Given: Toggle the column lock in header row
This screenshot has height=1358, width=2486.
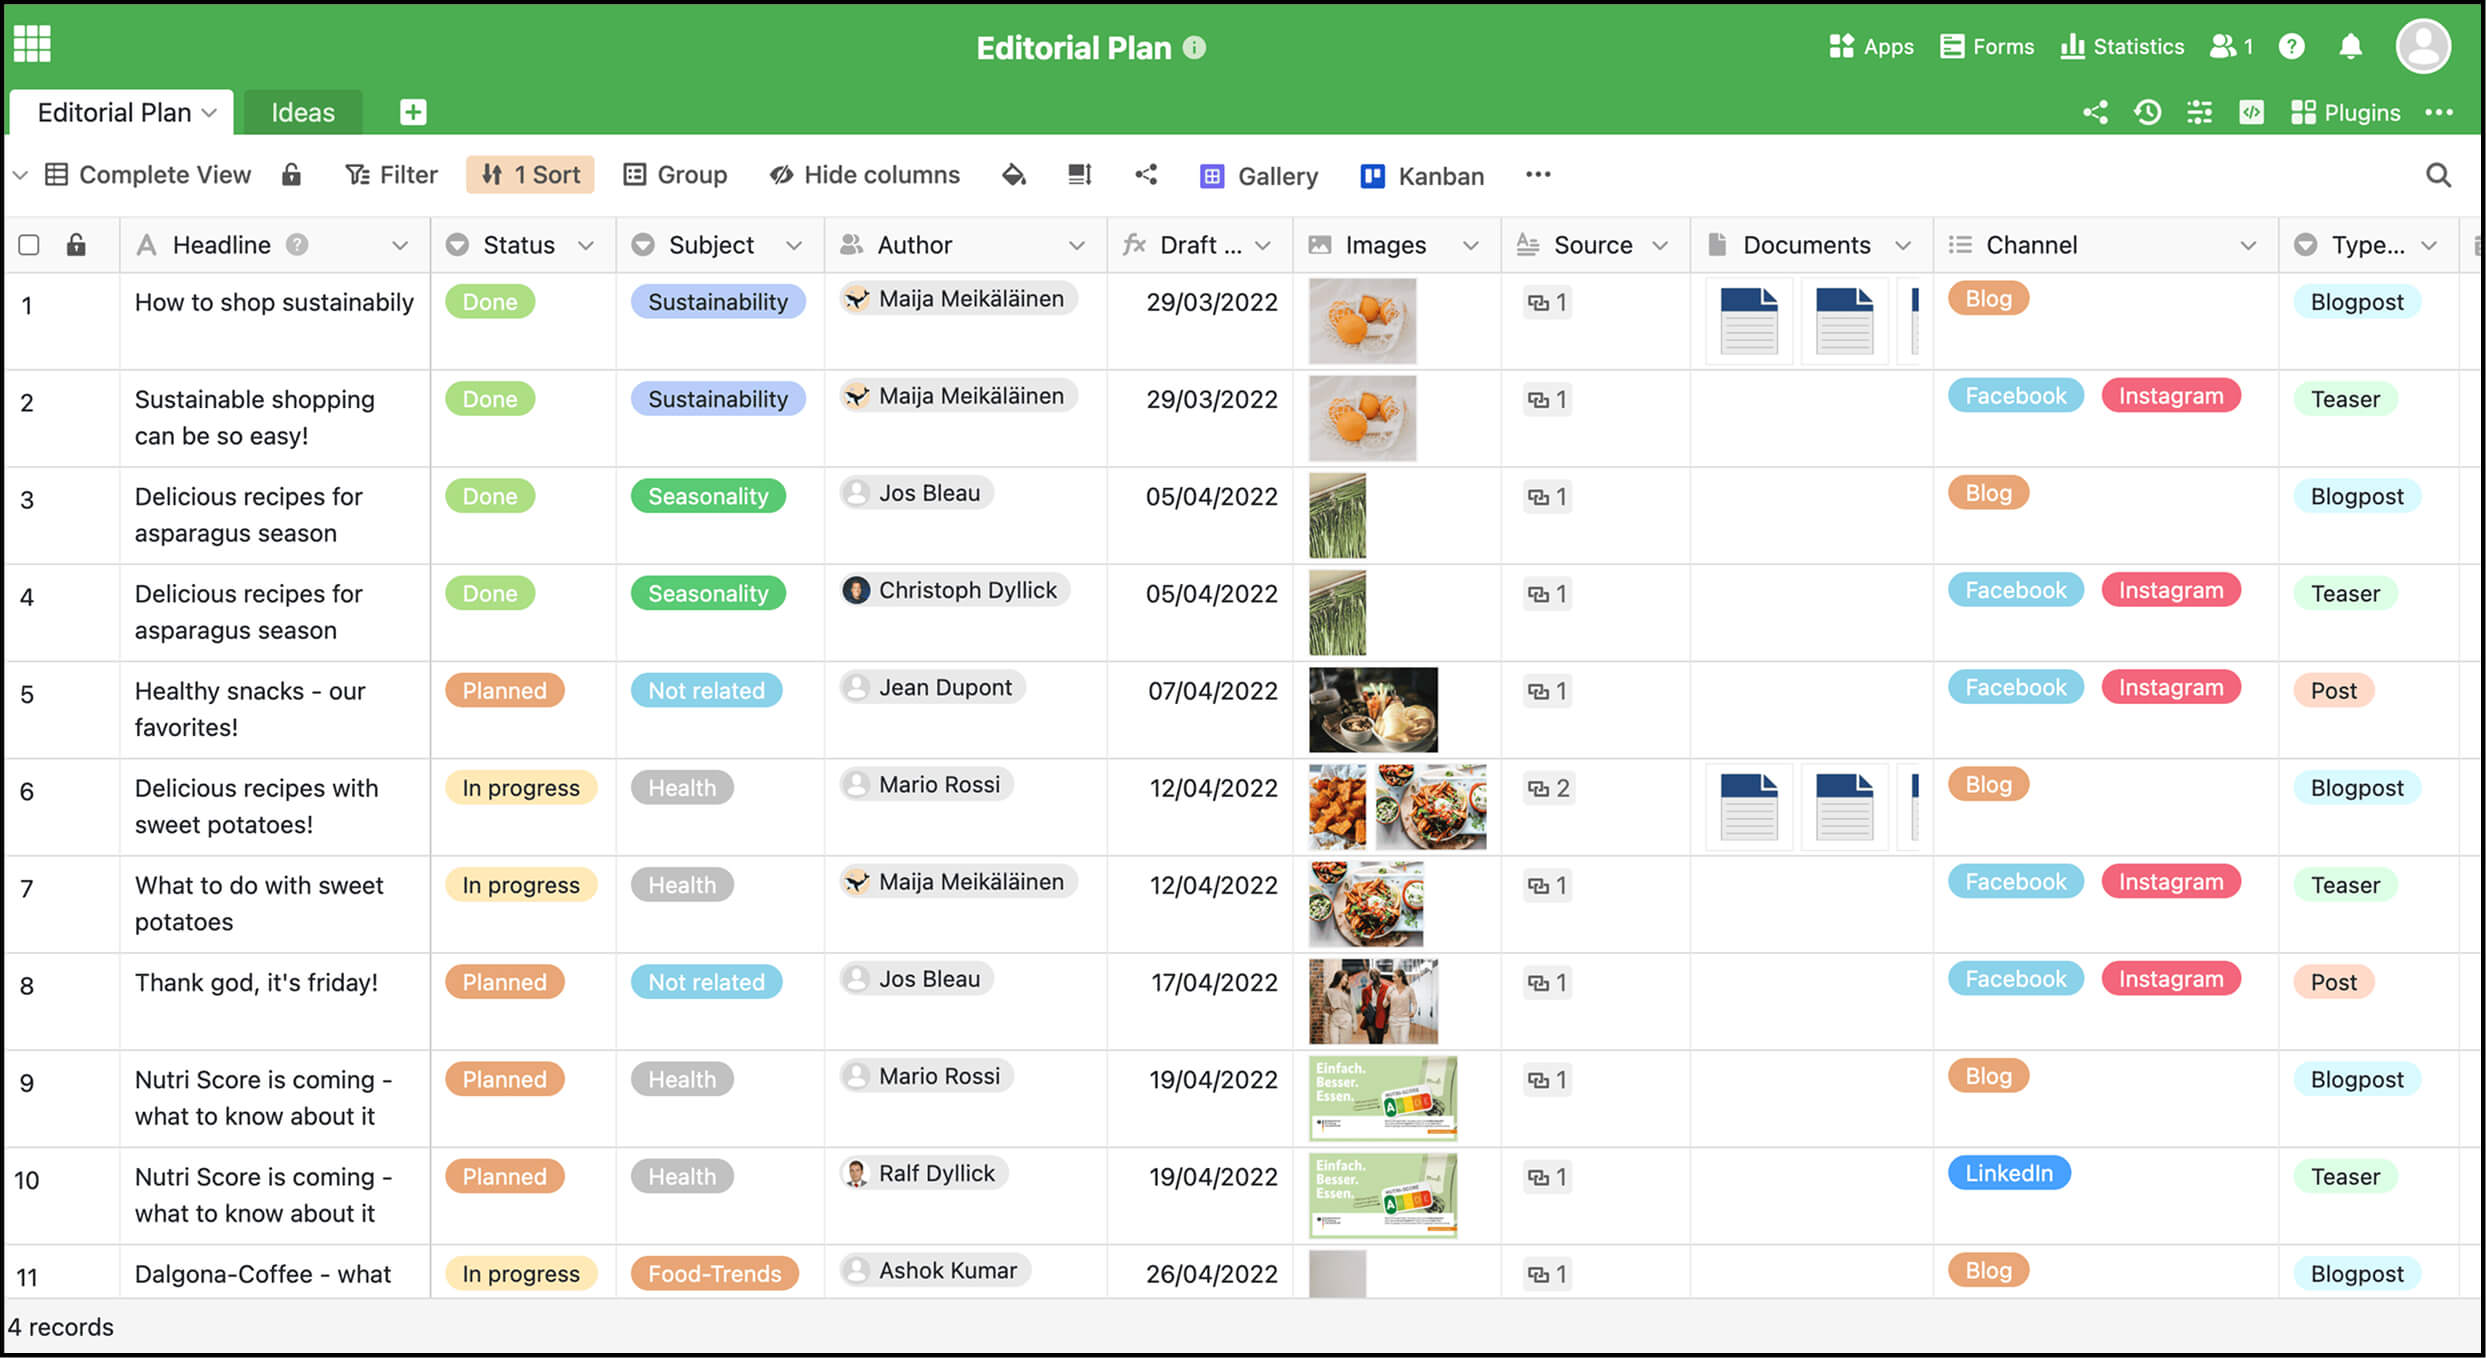Looking at the screenshot, I should (76, 245).
